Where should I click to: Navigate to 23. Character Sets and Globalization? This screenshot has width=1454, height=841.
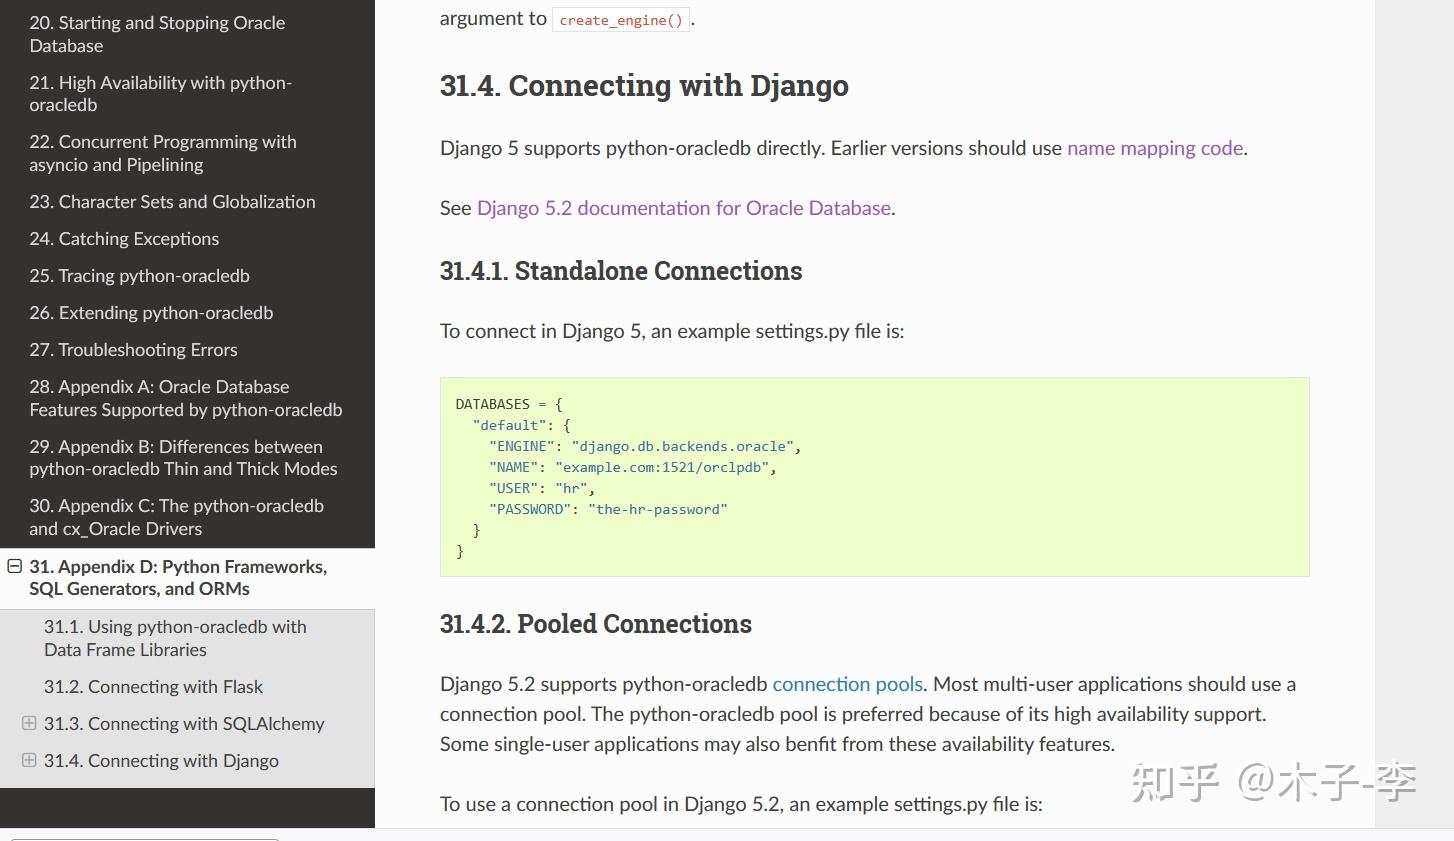(172, 201)
